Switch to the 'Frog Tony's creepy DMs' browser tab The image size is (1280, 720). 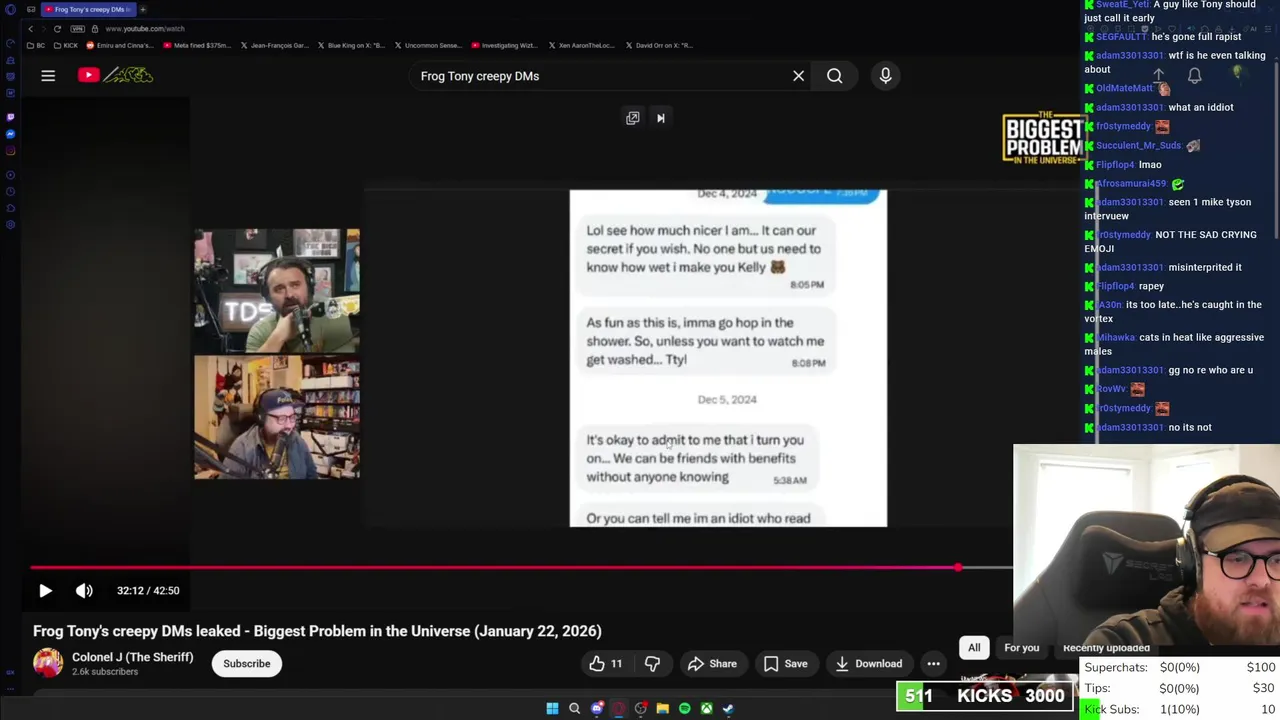[x=88, y=9]
